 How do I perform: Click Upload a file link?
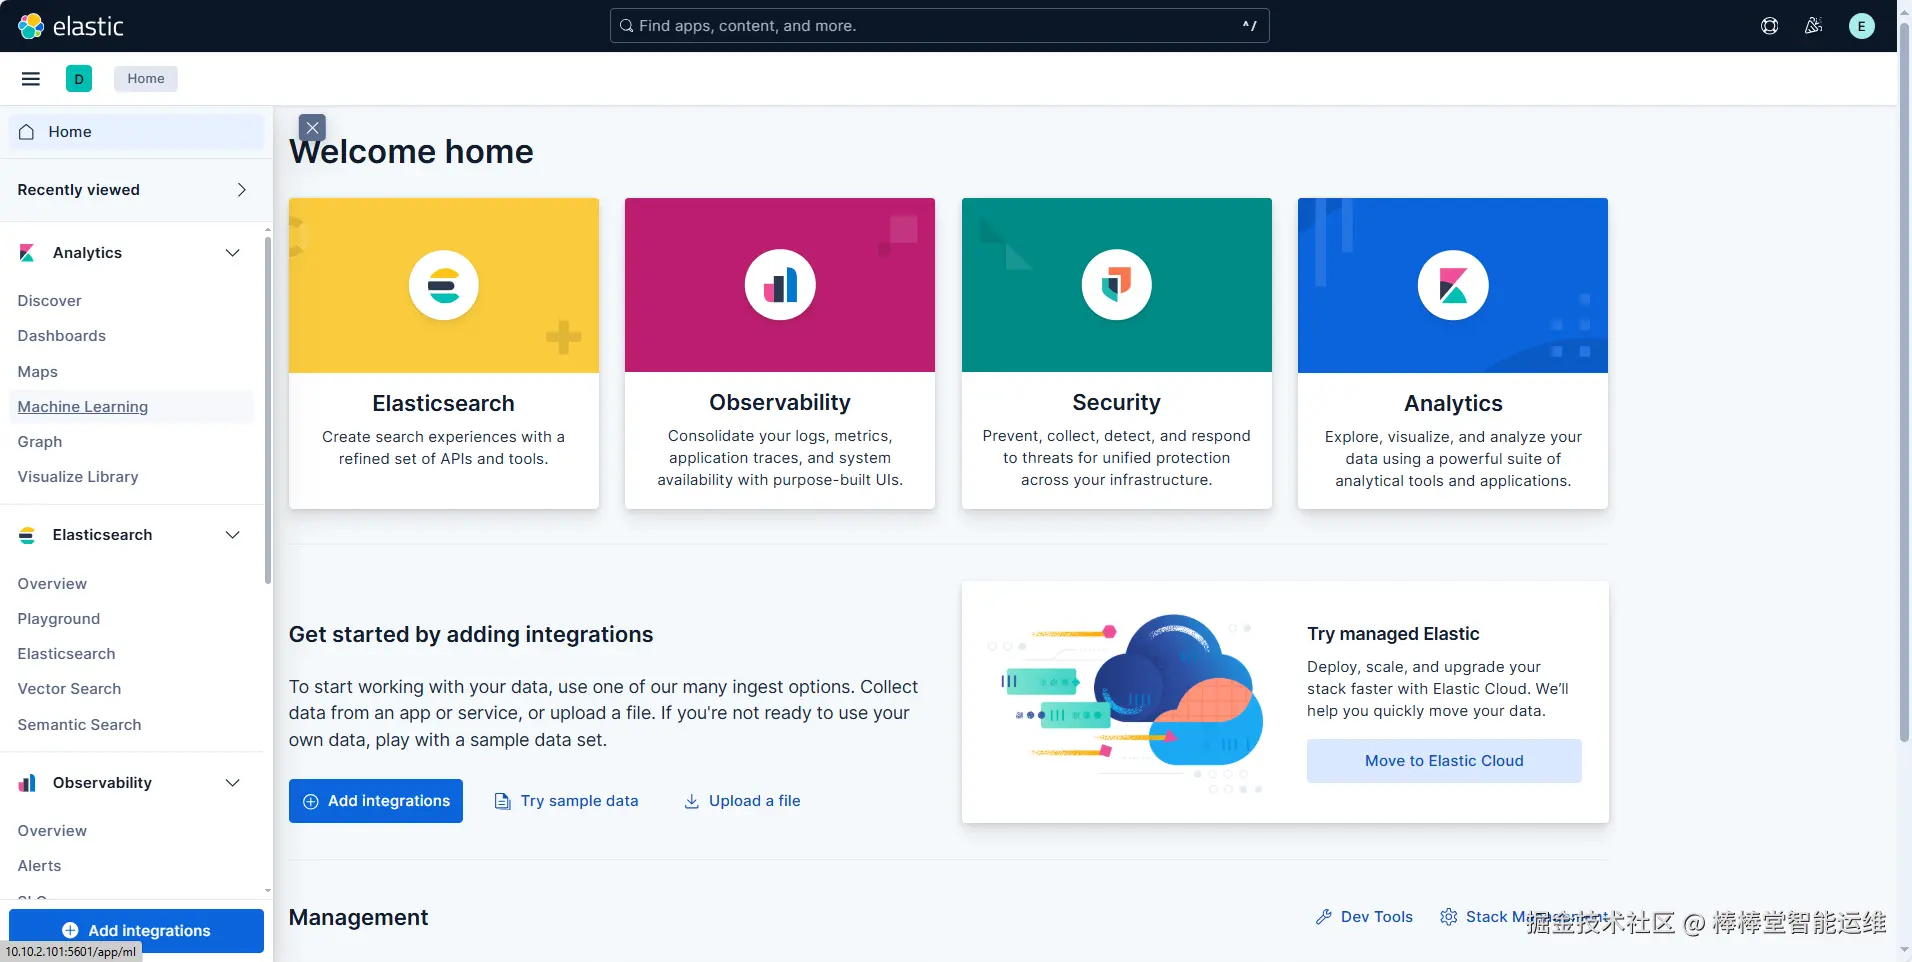[742, 801]
